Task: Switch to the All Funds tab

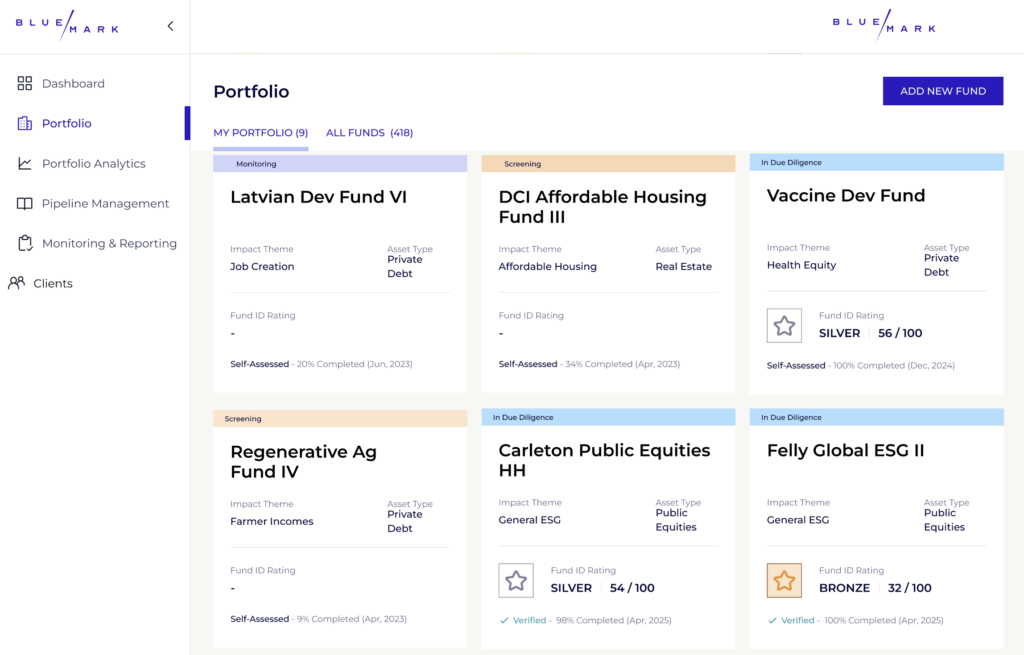Action: point(369,133)
